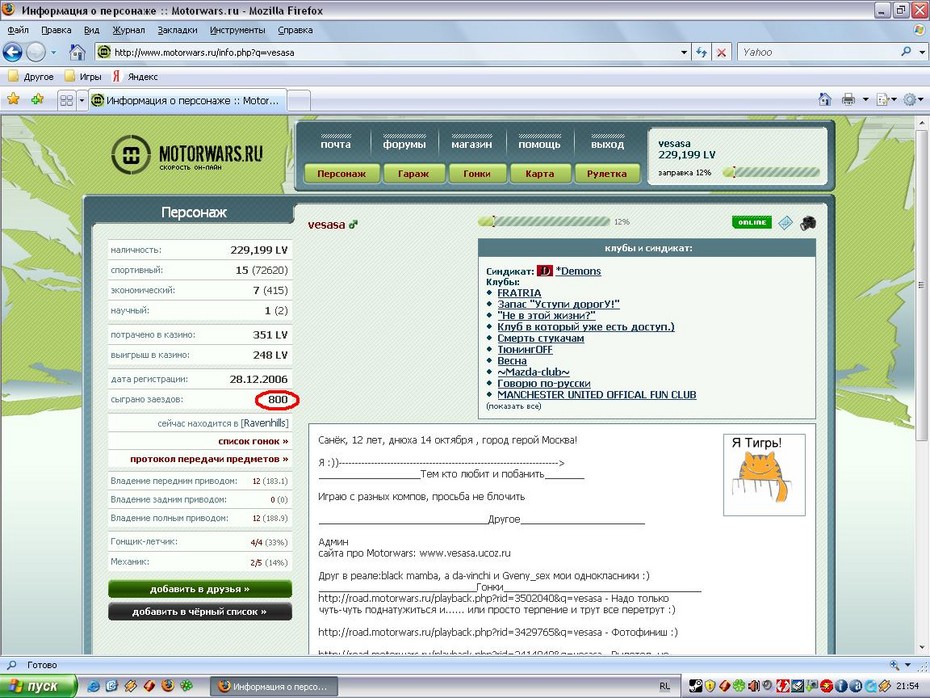
Task: Click the Персонаж green button
Action: click(x=341, y=174)
